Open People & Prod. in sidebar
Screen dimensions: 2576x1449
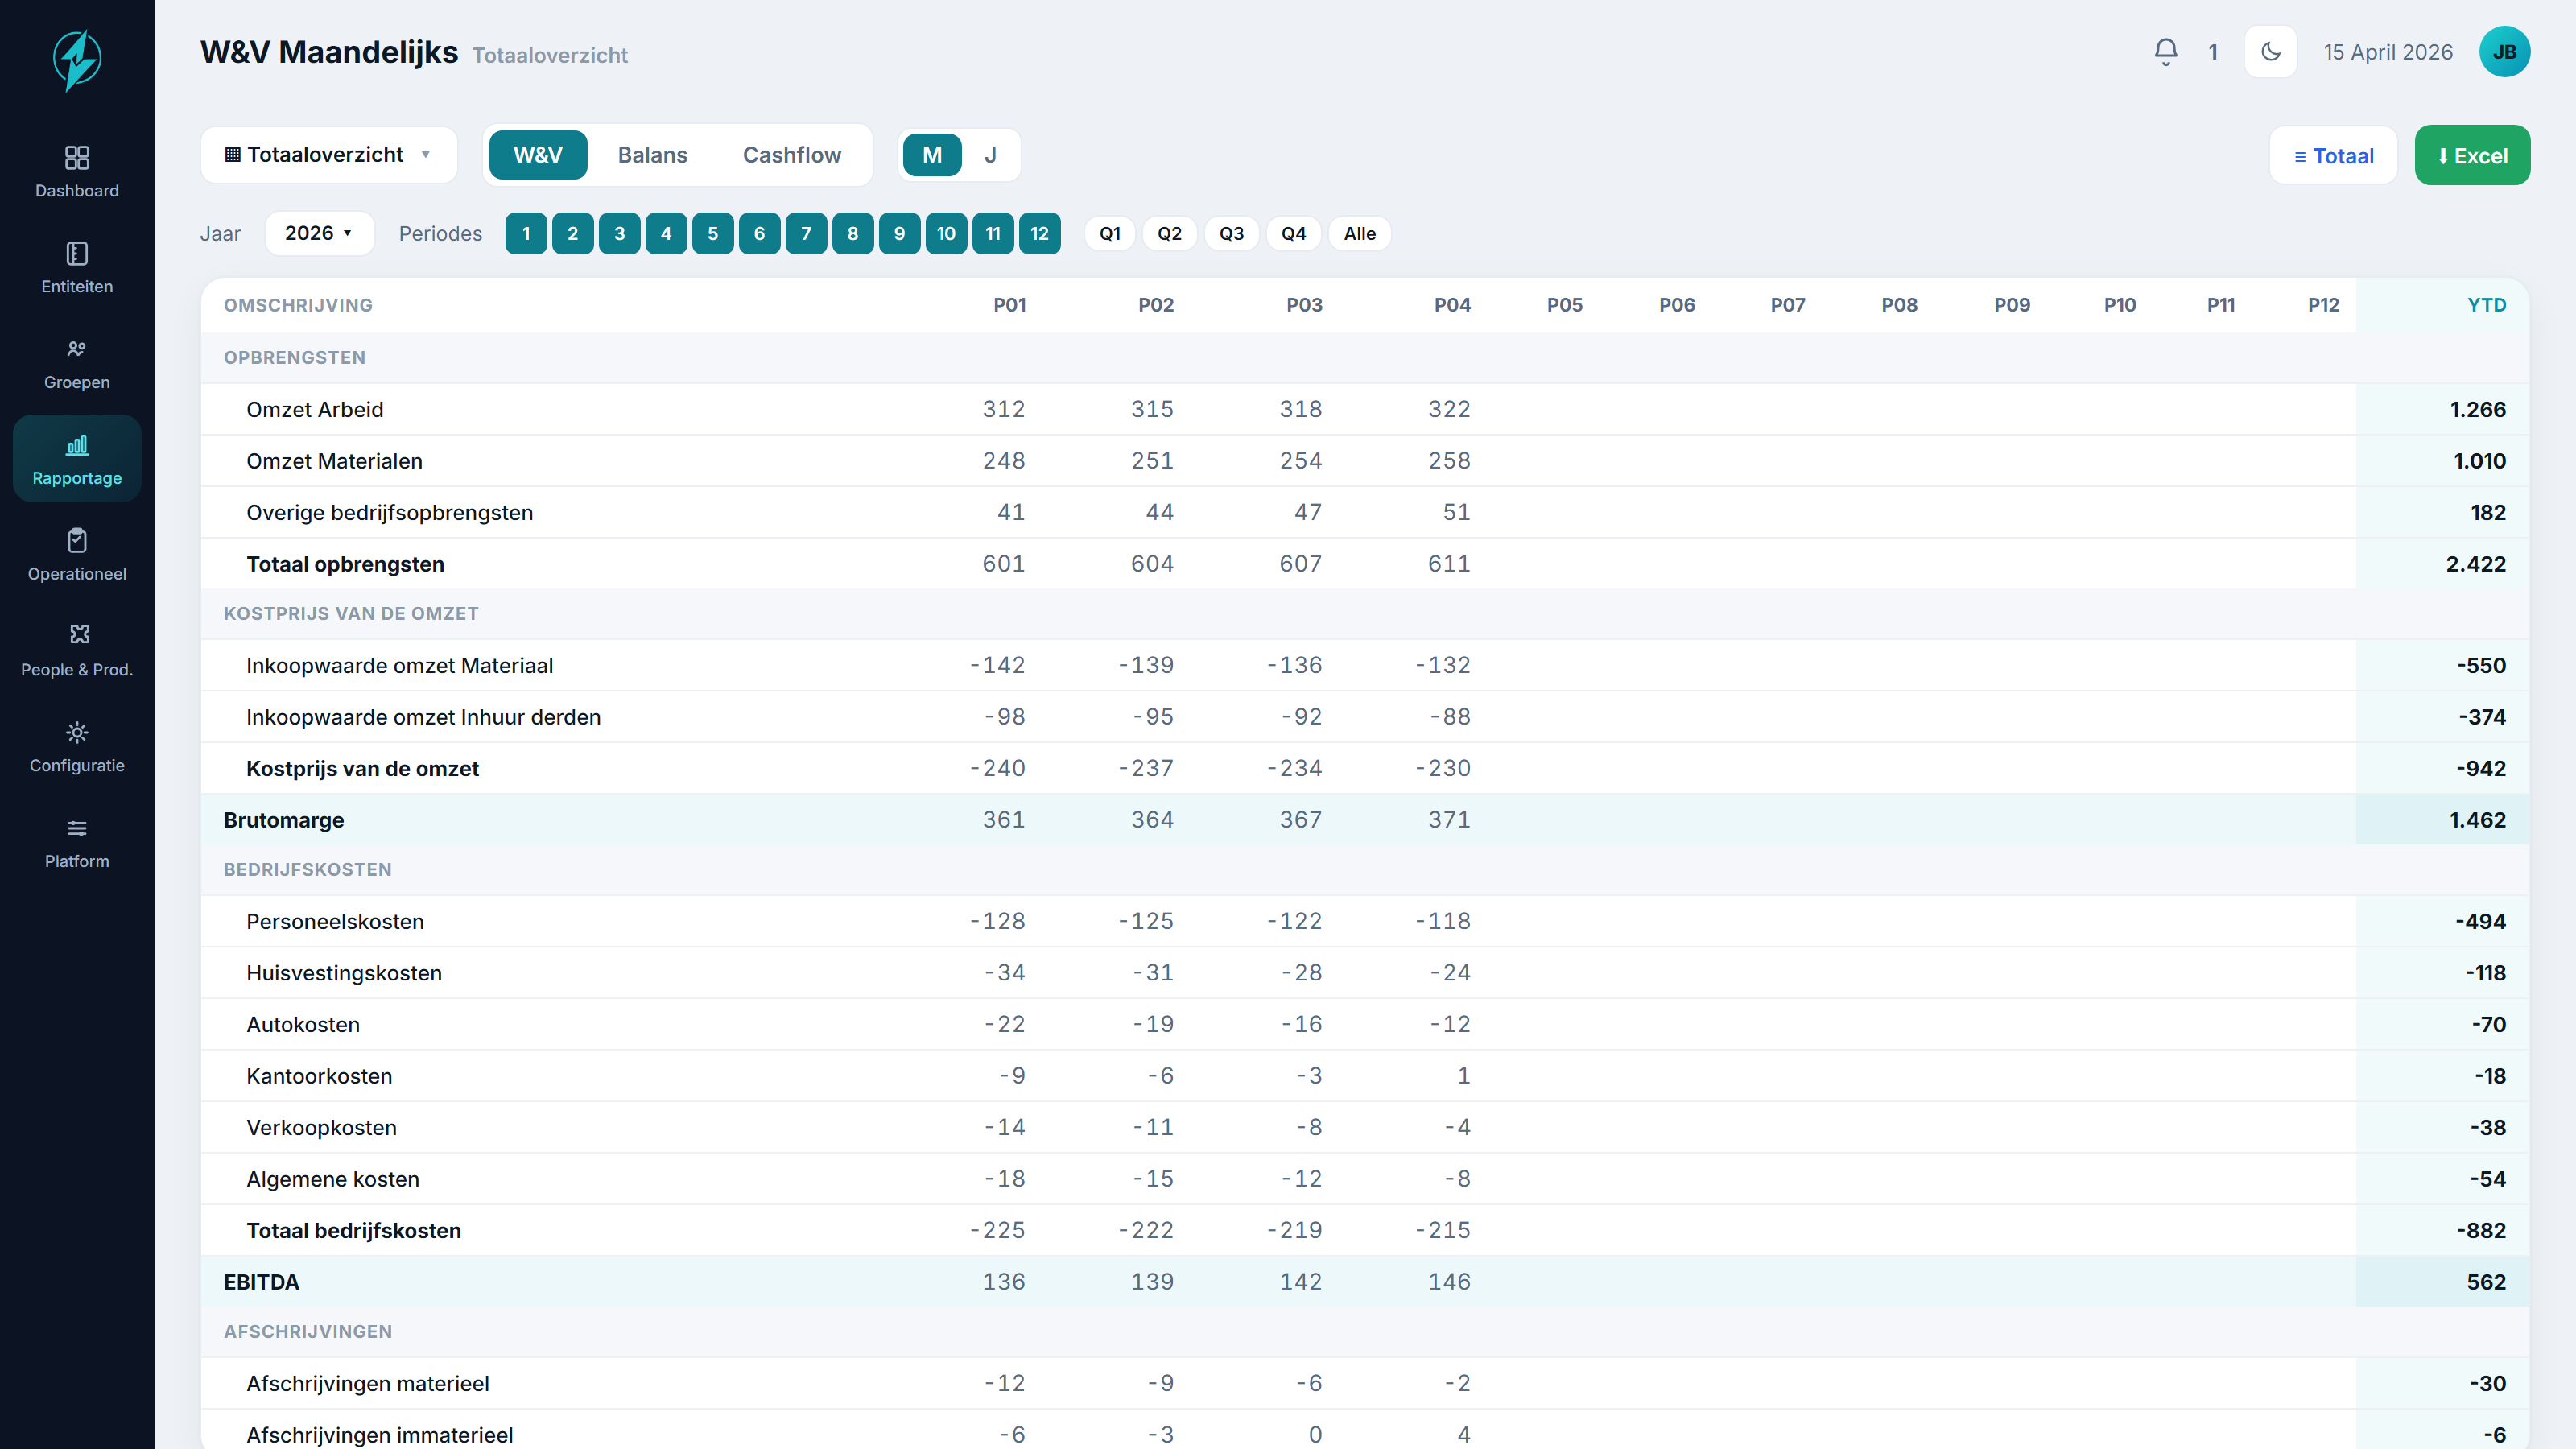77,651
